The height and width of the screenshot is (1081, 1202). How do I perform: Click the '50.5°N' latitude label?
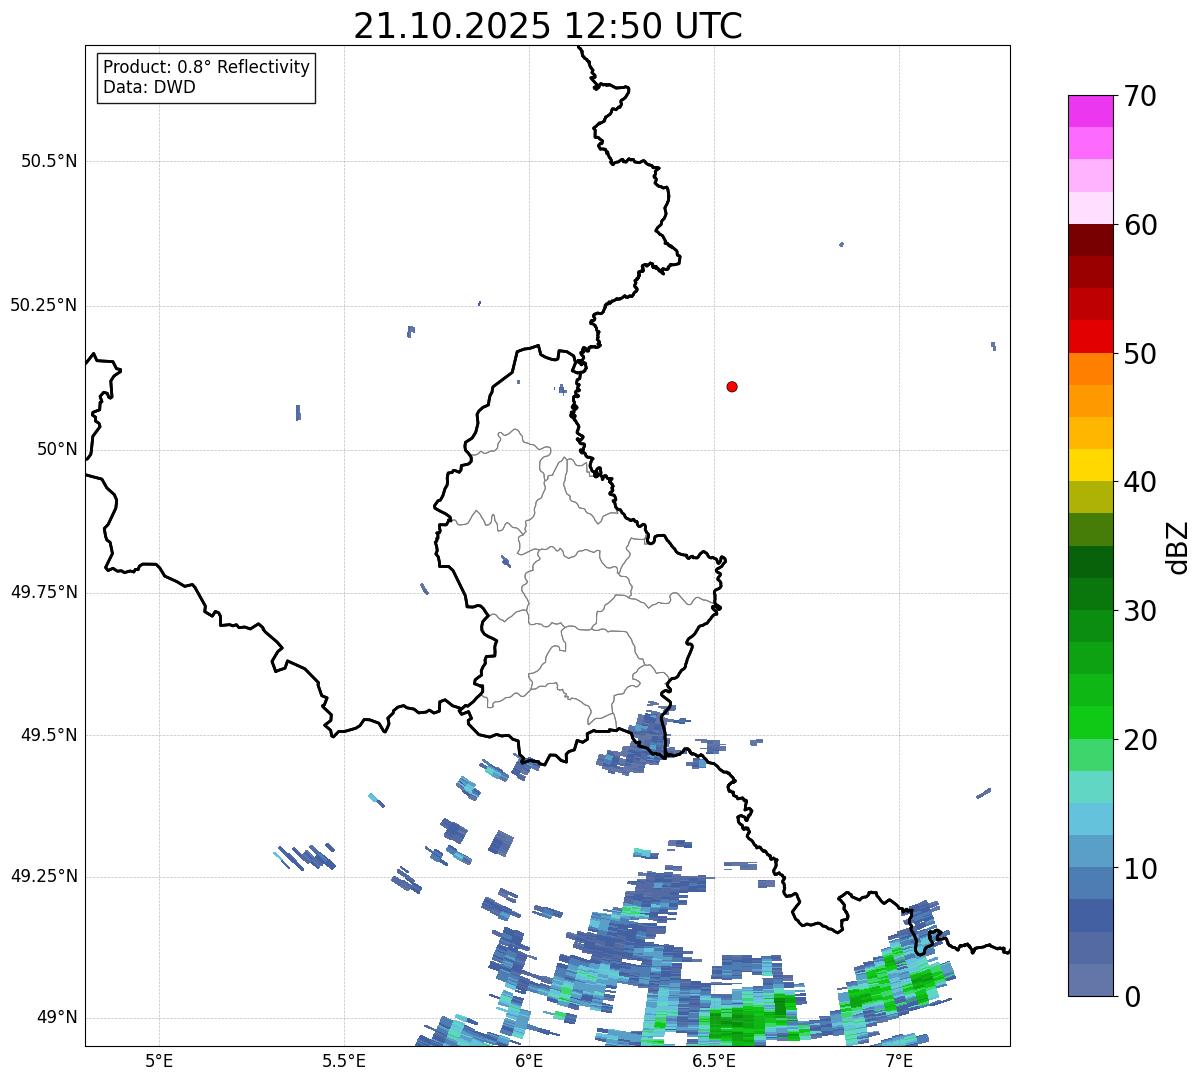point(49,161)
